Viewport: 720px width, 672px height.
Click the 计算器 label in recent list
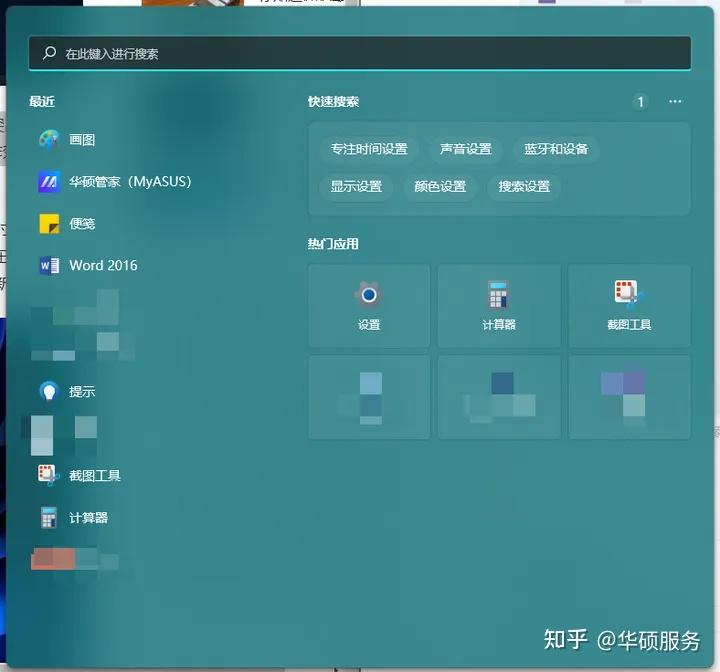tap(89, 518)
